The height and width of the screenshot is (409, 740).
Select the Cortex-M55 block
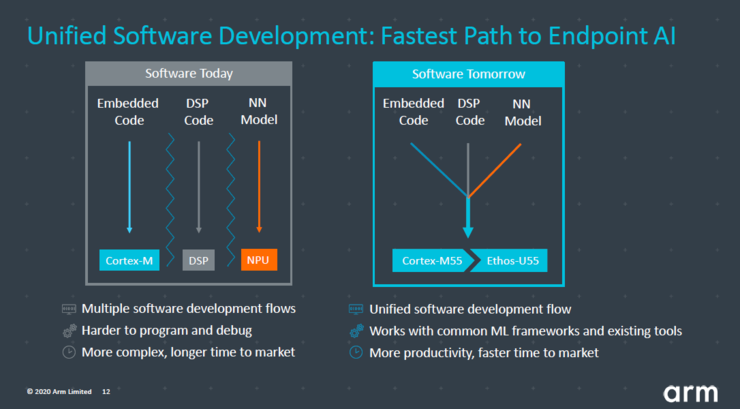[432, 261]
